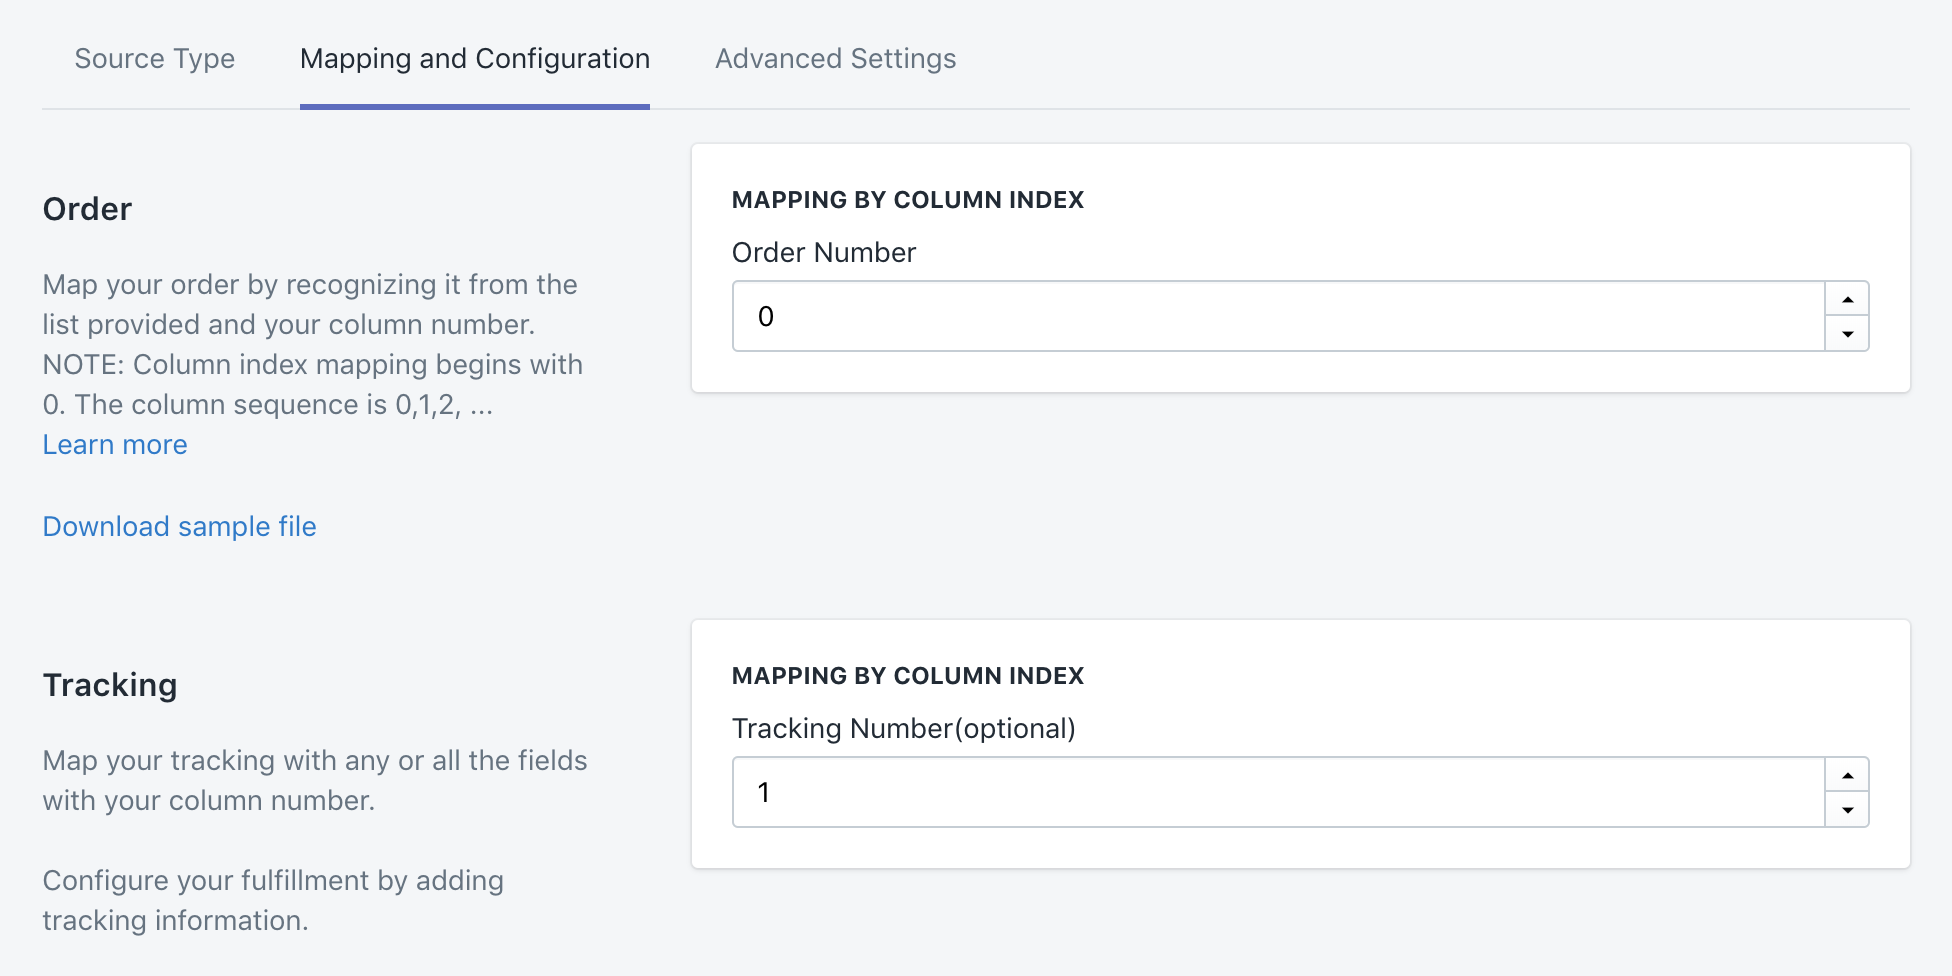Decrement the Tracking Number column index
Viewport: 1952px width, 976px height.
[x=1848, y=810]
